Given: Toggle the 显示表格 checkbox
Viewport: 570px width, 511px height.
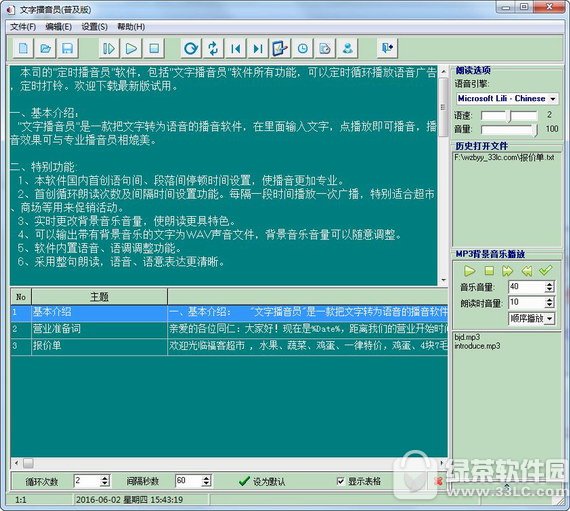Looking at the screenshot, I should pyautogui.click(x=340, y=481).
